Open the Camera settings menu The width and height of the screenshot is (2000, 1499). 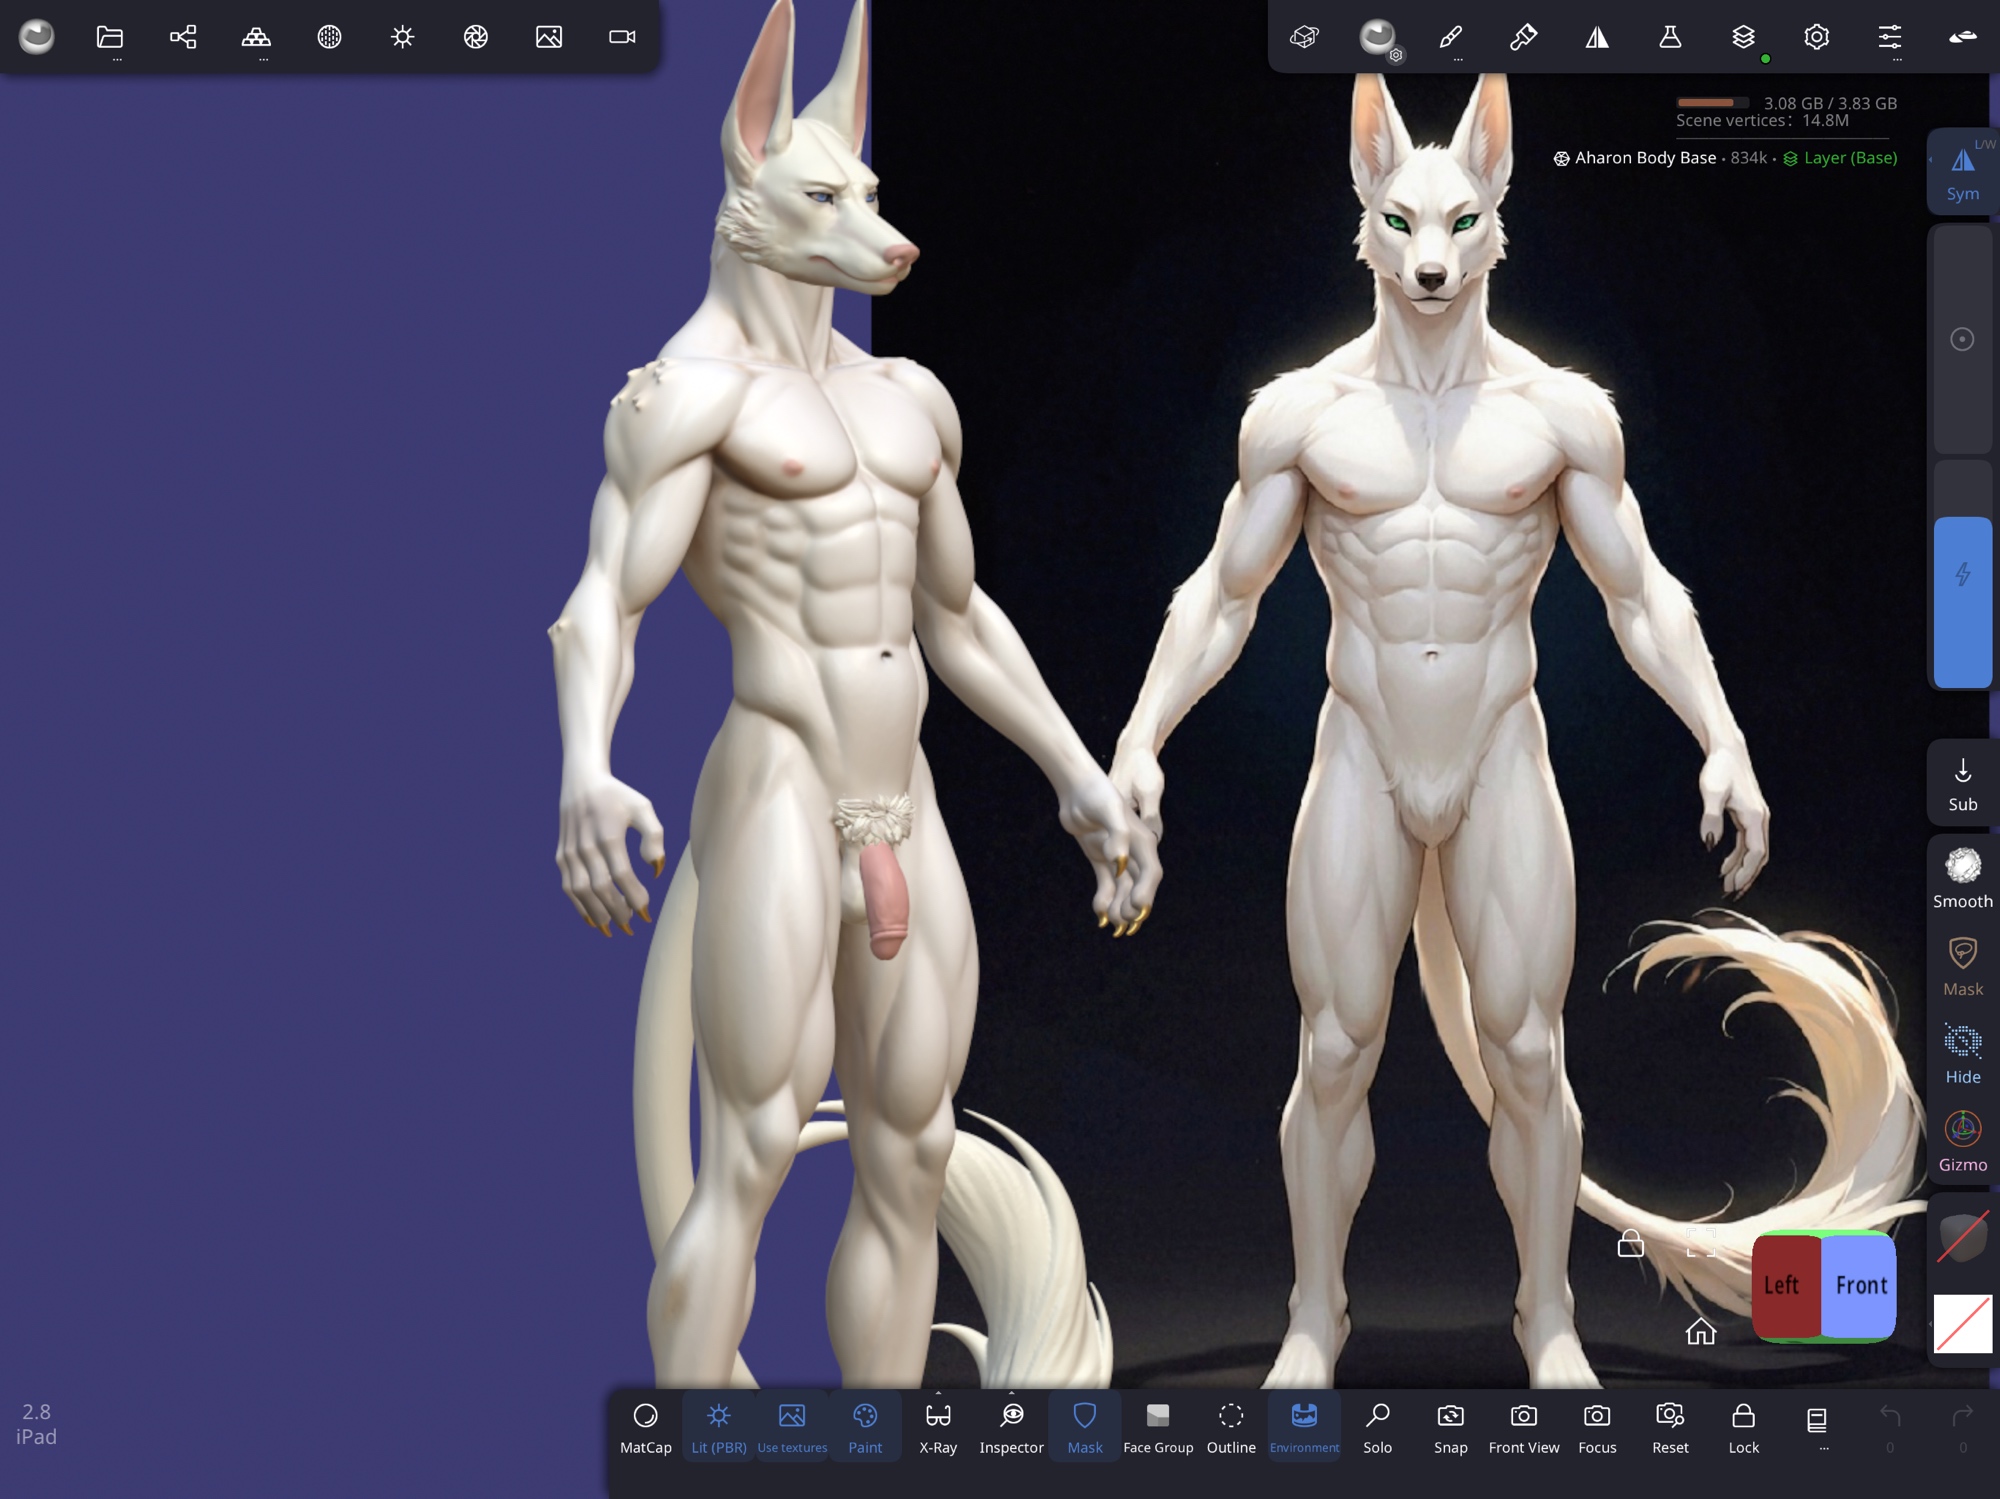coord(622,37)
